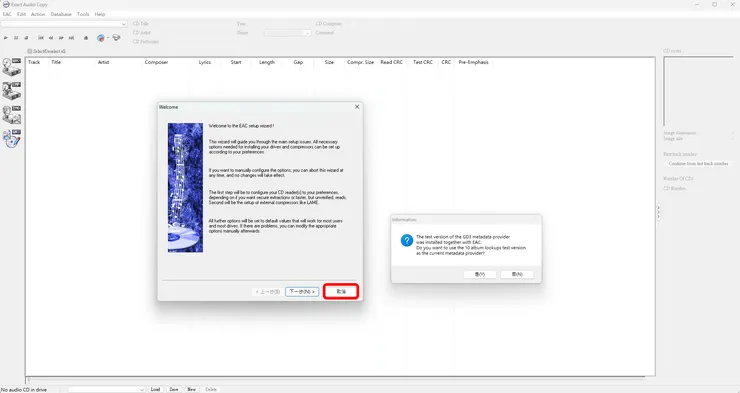Click the play button in the toolbar

tap(6, 38)
